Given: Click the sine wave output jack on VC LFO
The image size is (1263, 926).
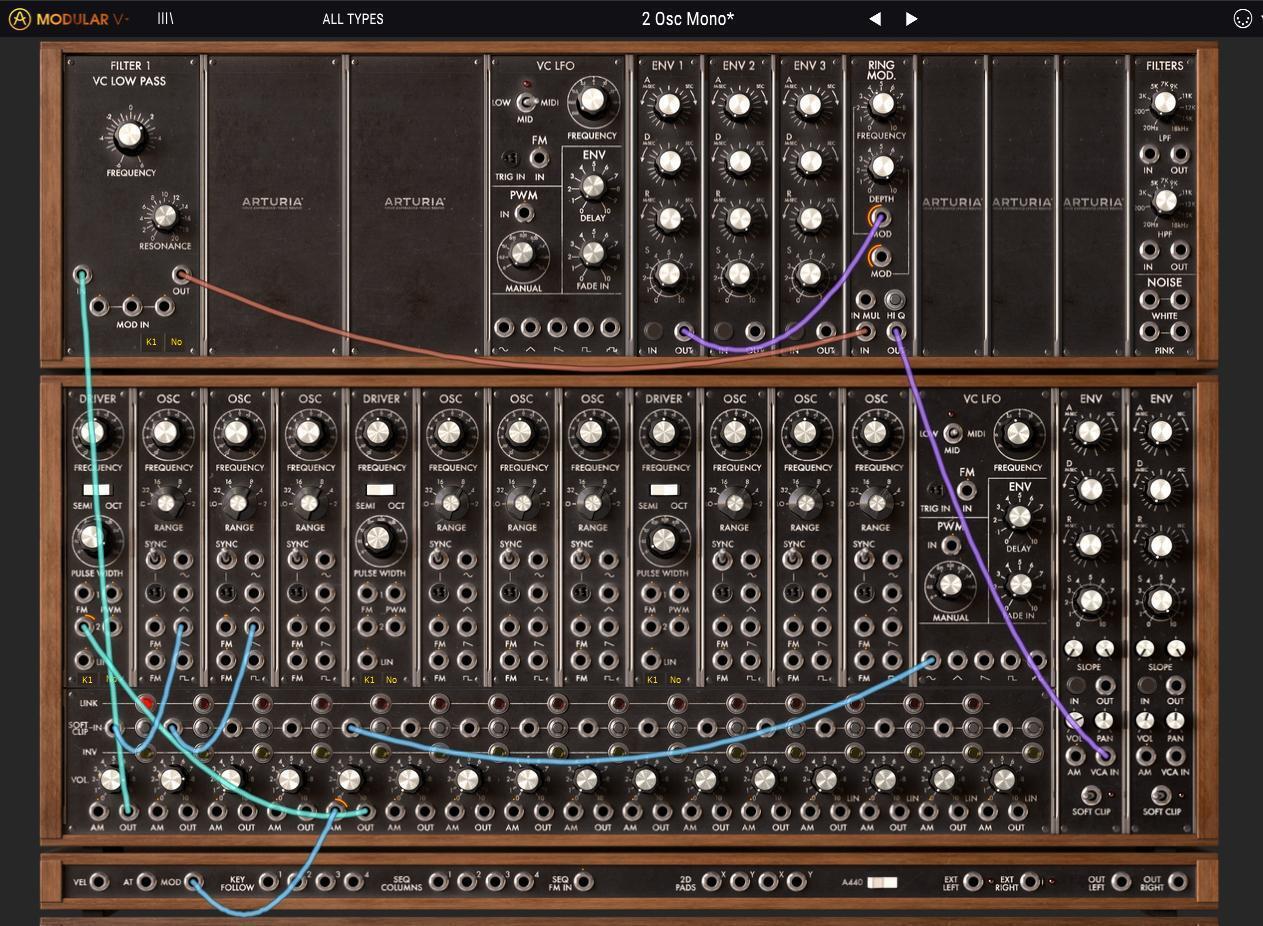Looking at the screenshot, I should coord(503,326).
